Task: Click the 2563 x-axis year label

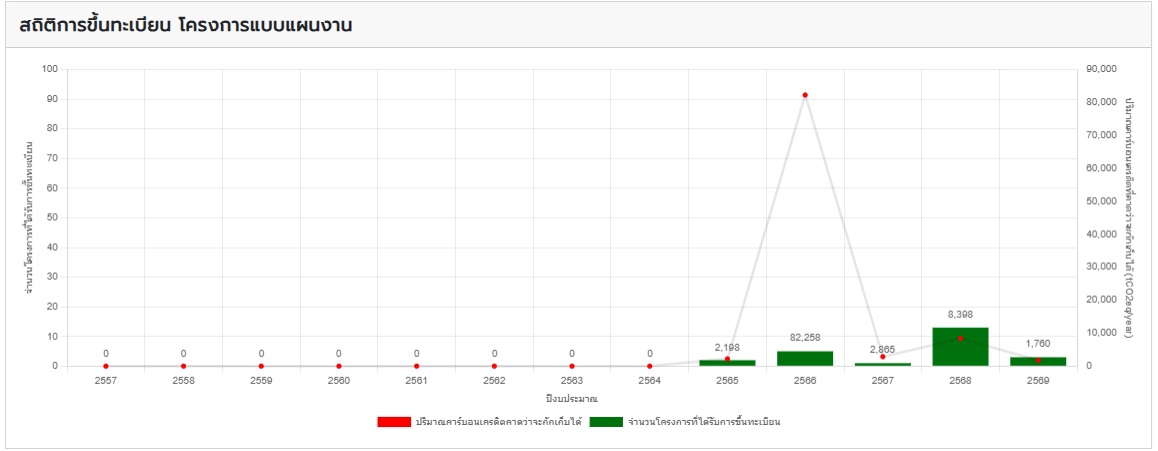Action: (572, 381)
